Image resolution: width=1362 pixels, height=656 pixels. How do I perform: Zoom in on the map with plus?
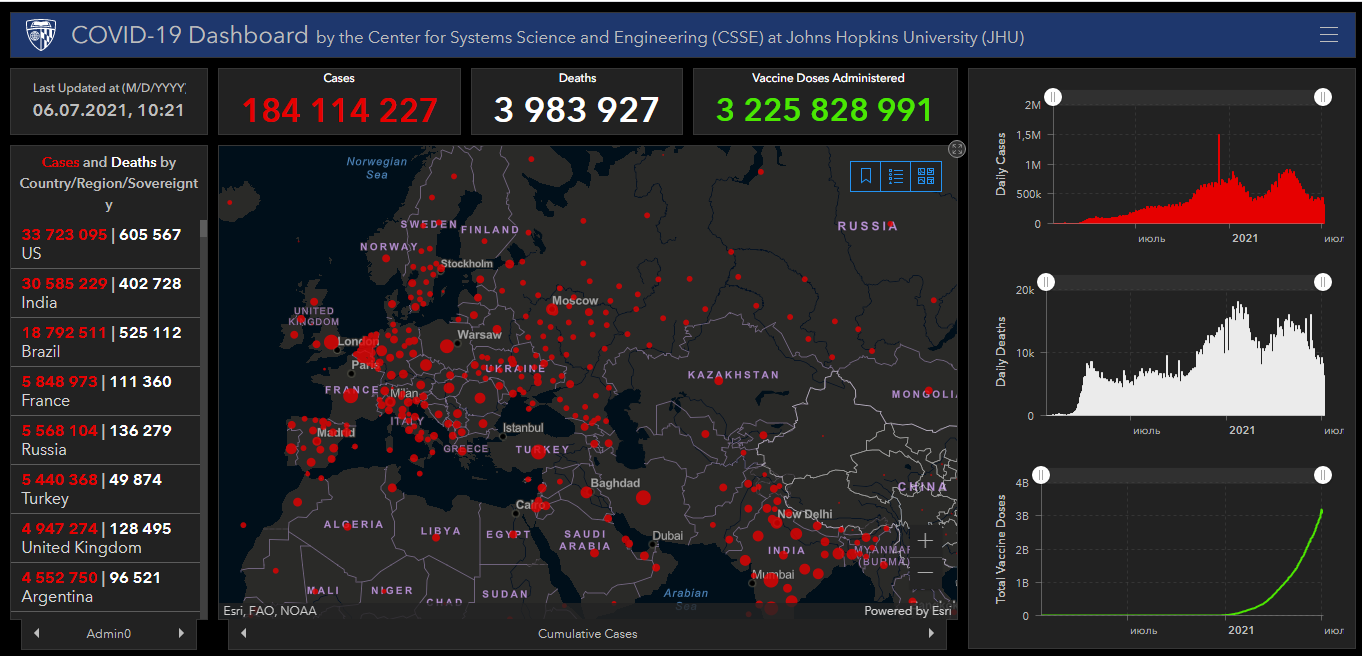(925, 541)
